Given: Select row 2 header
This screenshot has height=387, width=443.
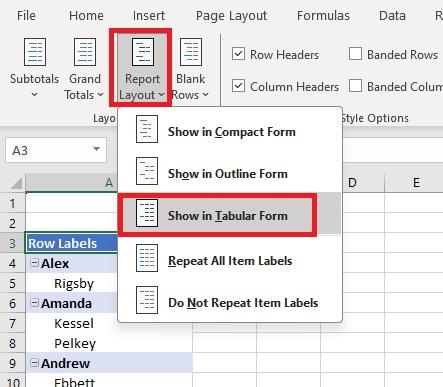Looking at the screenshot, I should pos(12,223).
